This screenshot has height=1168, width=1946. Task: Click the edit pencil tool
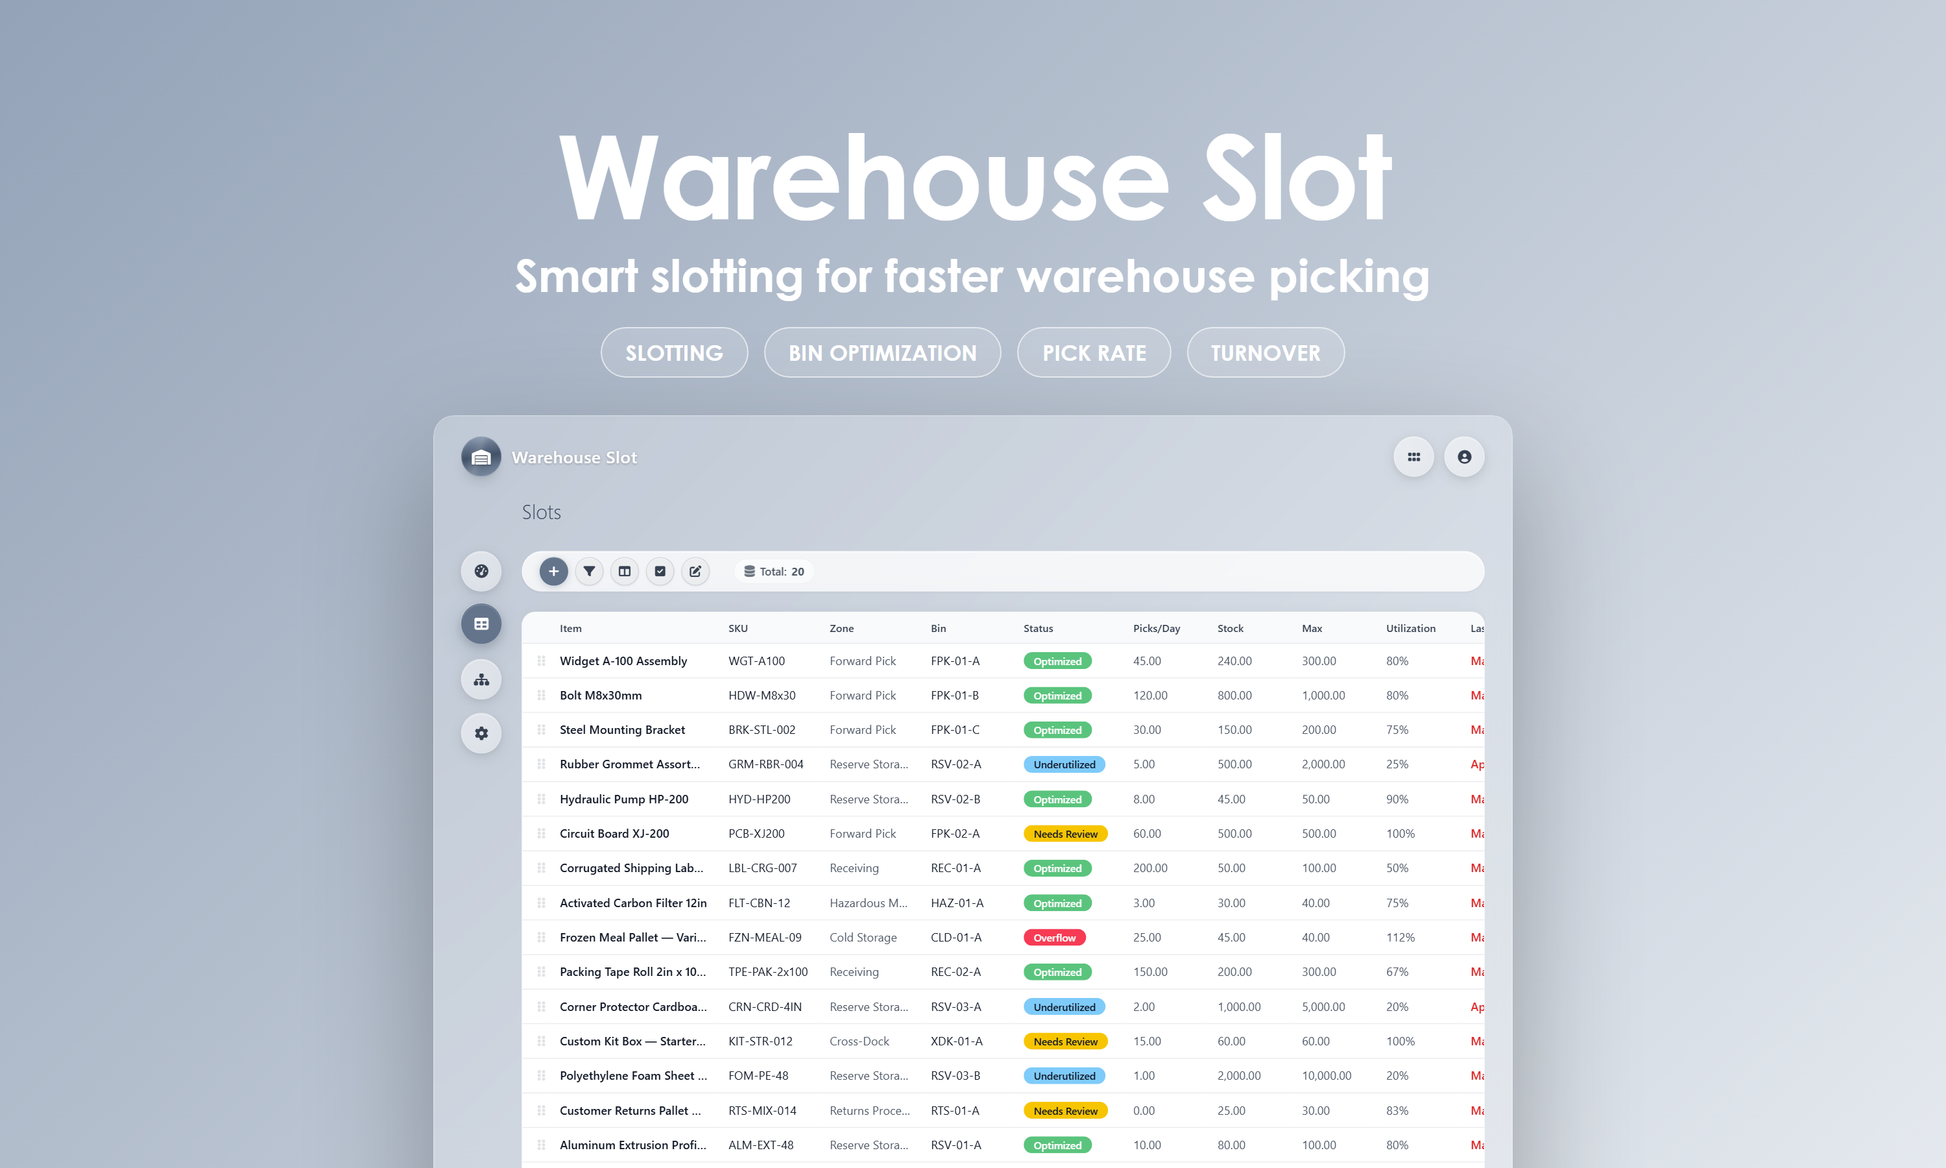point(695,571)
